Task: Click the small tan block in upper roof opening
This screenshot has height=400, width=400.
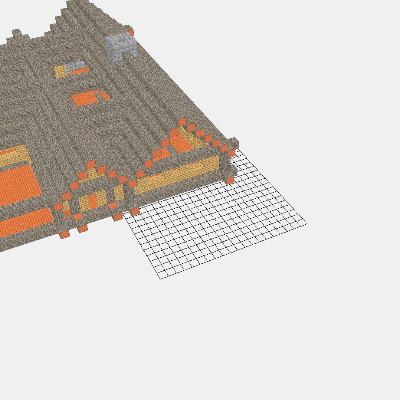Action: pyautogui.click(x=60, y=71)
